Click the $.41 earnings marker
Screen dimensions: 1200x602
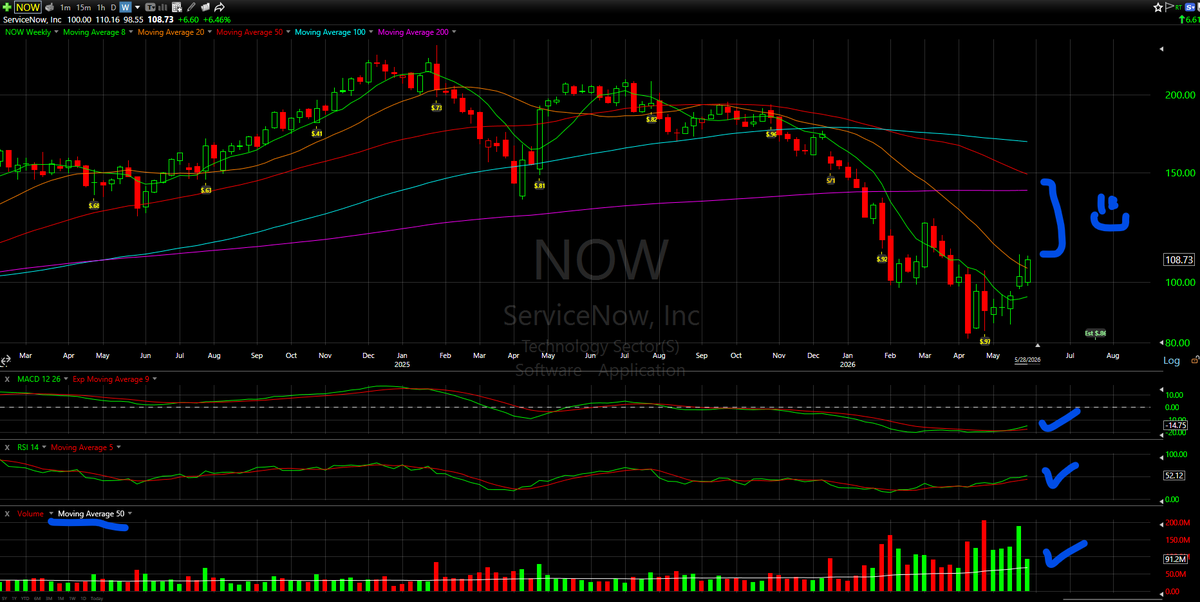tap(317, 133)
